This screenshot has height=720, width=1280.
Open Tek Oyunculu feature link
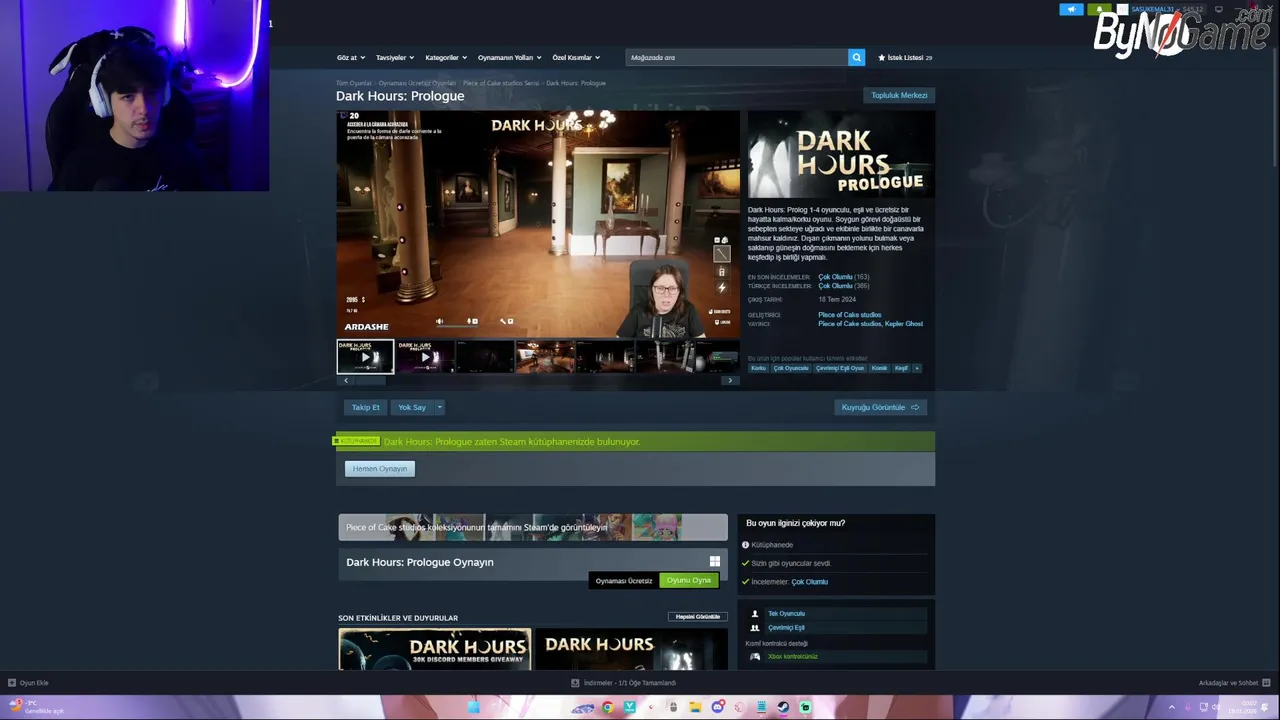click(x=786, y=613)
